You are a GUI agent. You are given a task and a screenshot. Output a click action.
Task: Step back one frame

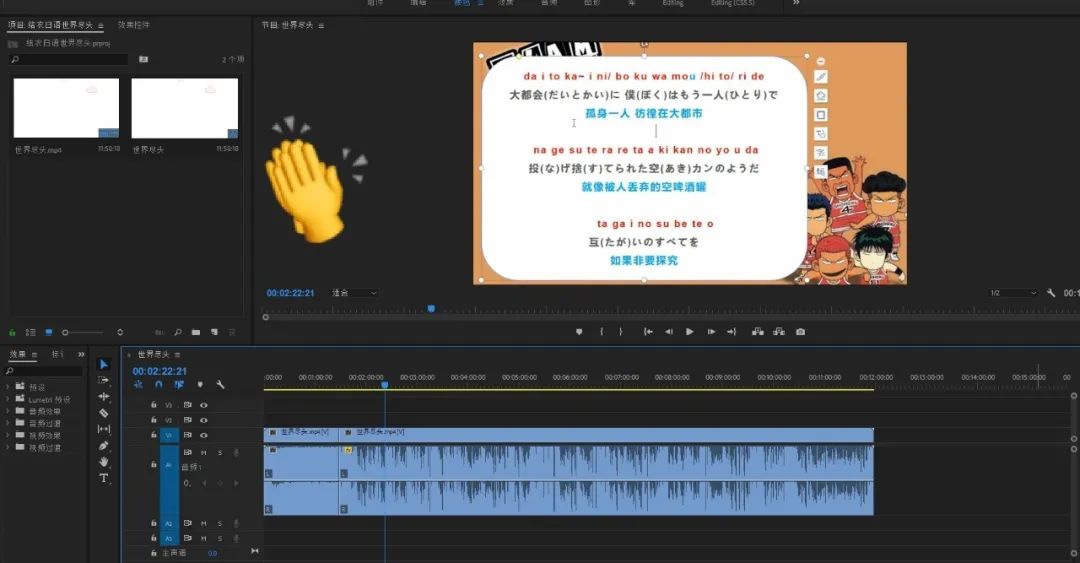[x=669, y=331]
